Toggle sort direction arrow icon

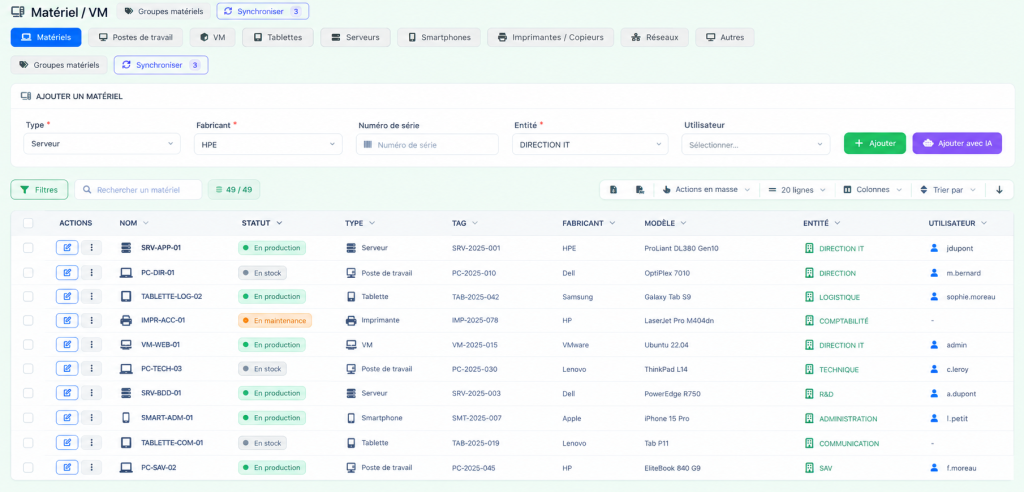[x=999, y=189]
